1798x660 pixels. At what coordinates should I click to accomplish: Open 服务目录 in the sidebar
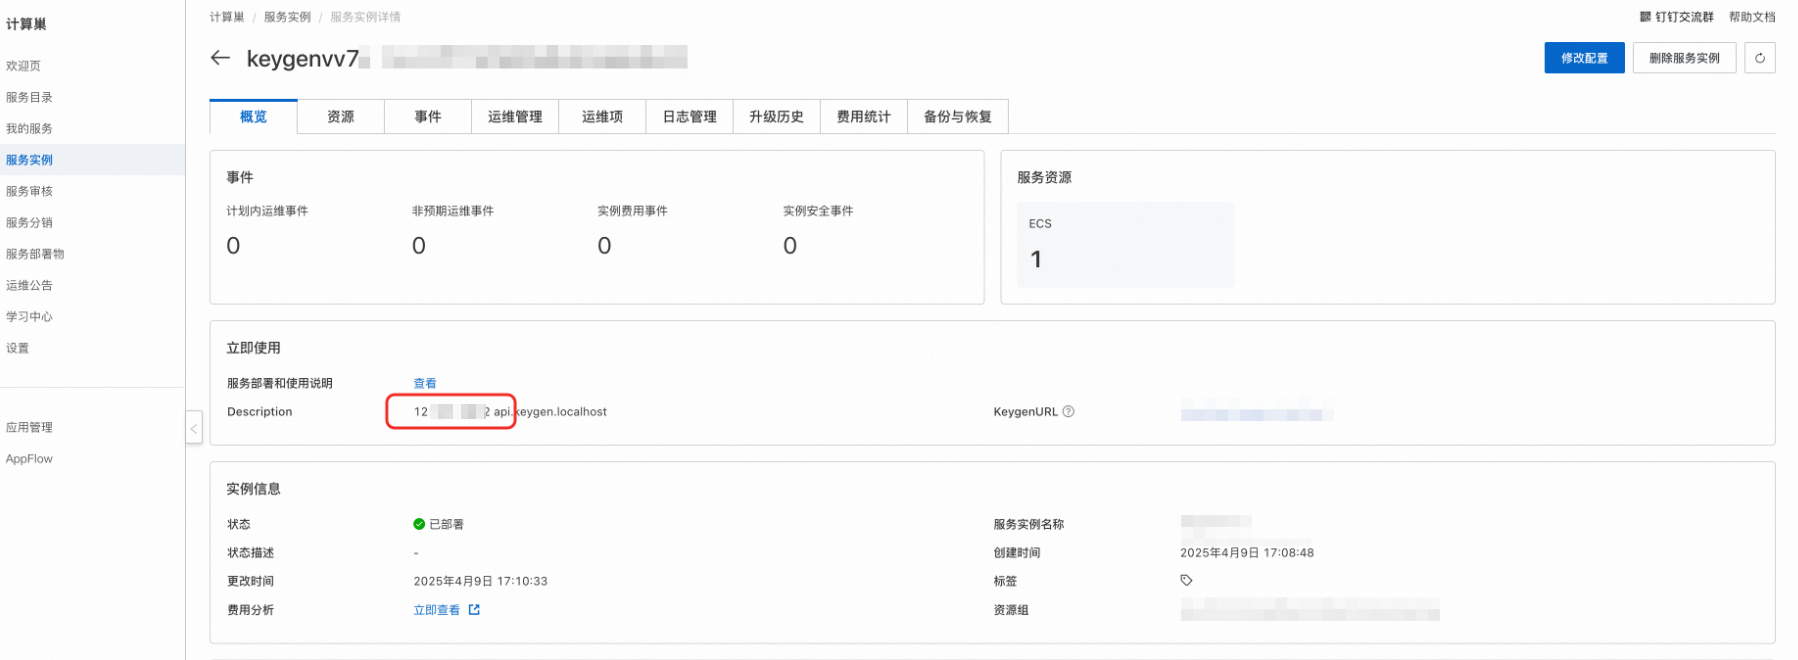[29, 97]
